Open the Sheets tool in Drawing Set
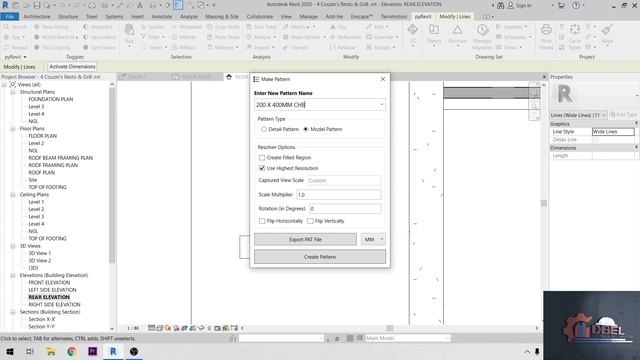This screenshot has height=360, width=640. (434, 31)
